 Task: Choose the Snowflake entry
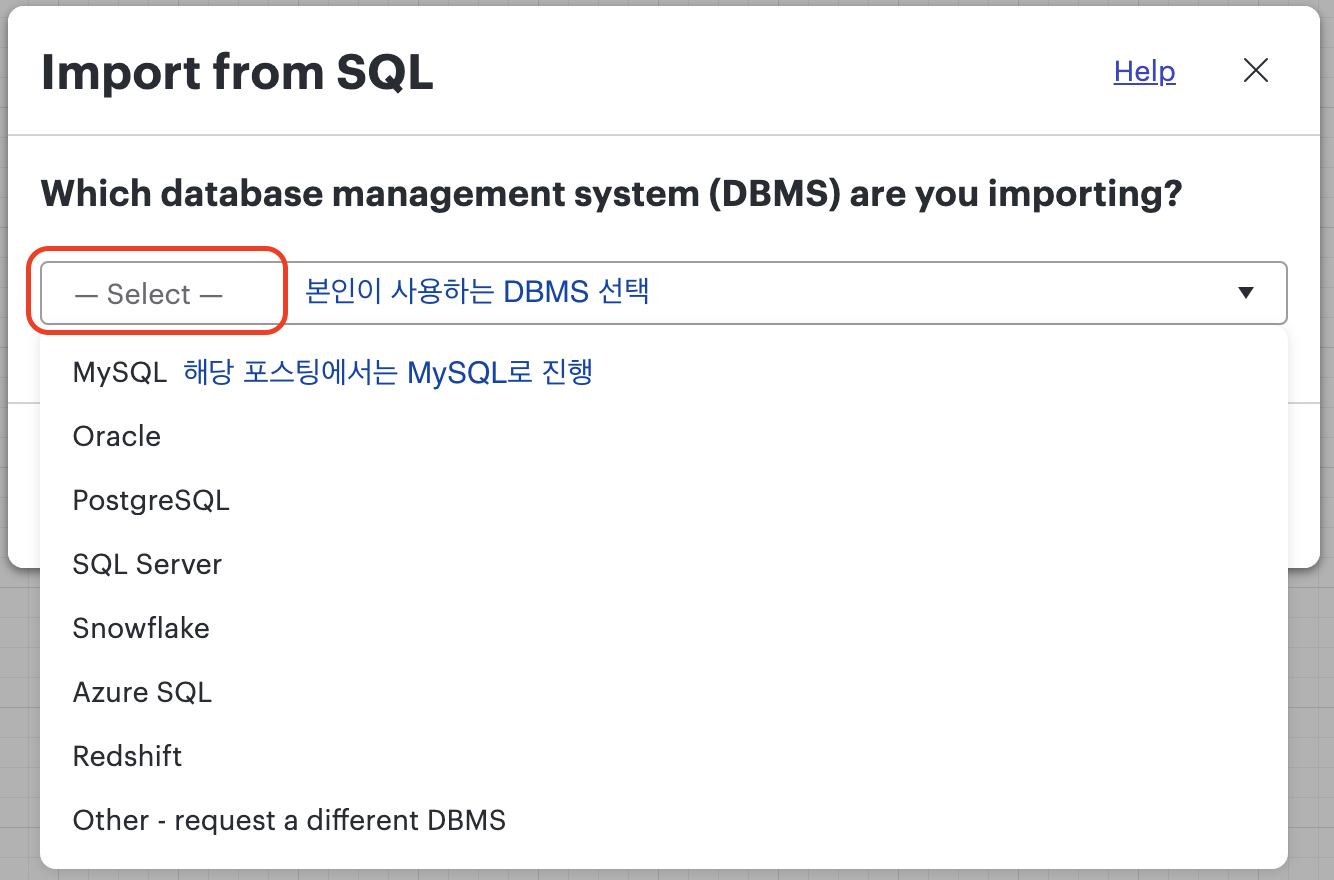663,628
